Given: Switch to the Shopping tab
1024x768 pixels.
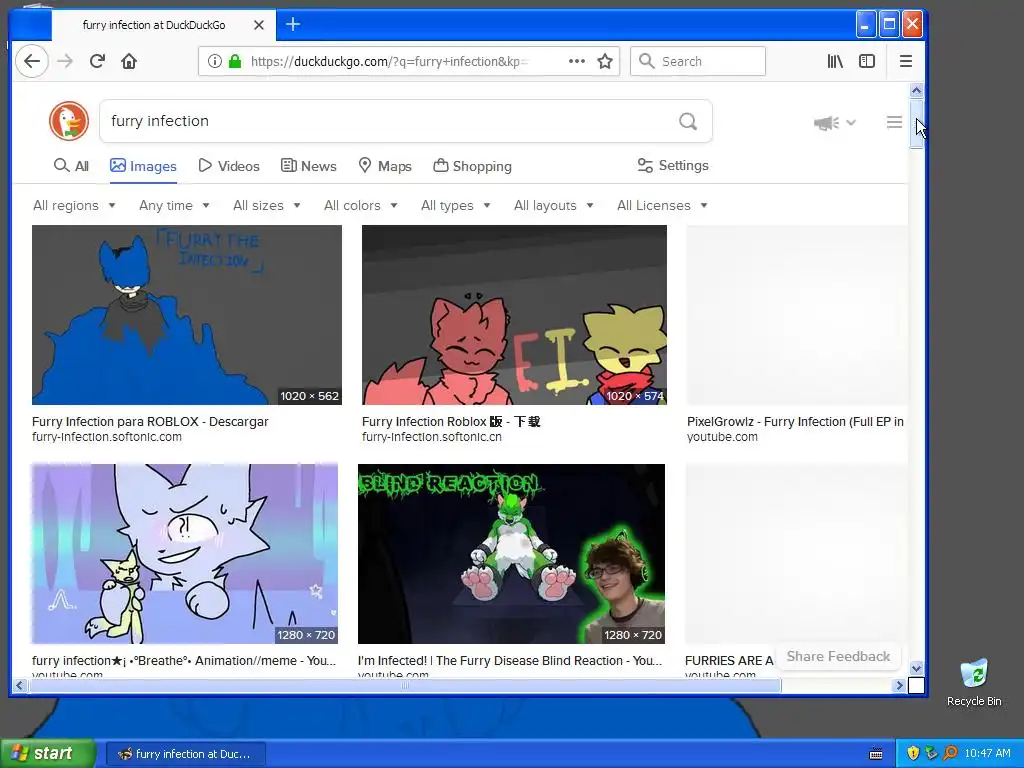Looking at the screenshot, I should [472, 166].
